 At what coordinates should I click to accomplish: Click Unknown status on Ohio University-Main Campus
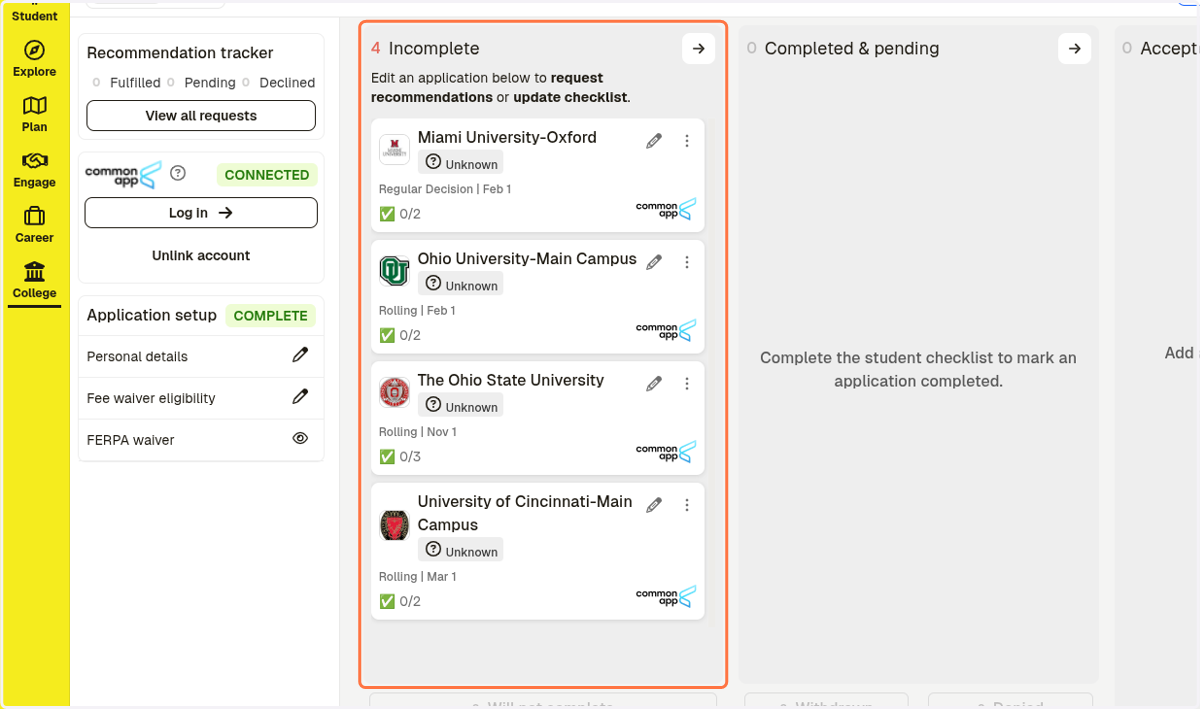click(461, 285)
